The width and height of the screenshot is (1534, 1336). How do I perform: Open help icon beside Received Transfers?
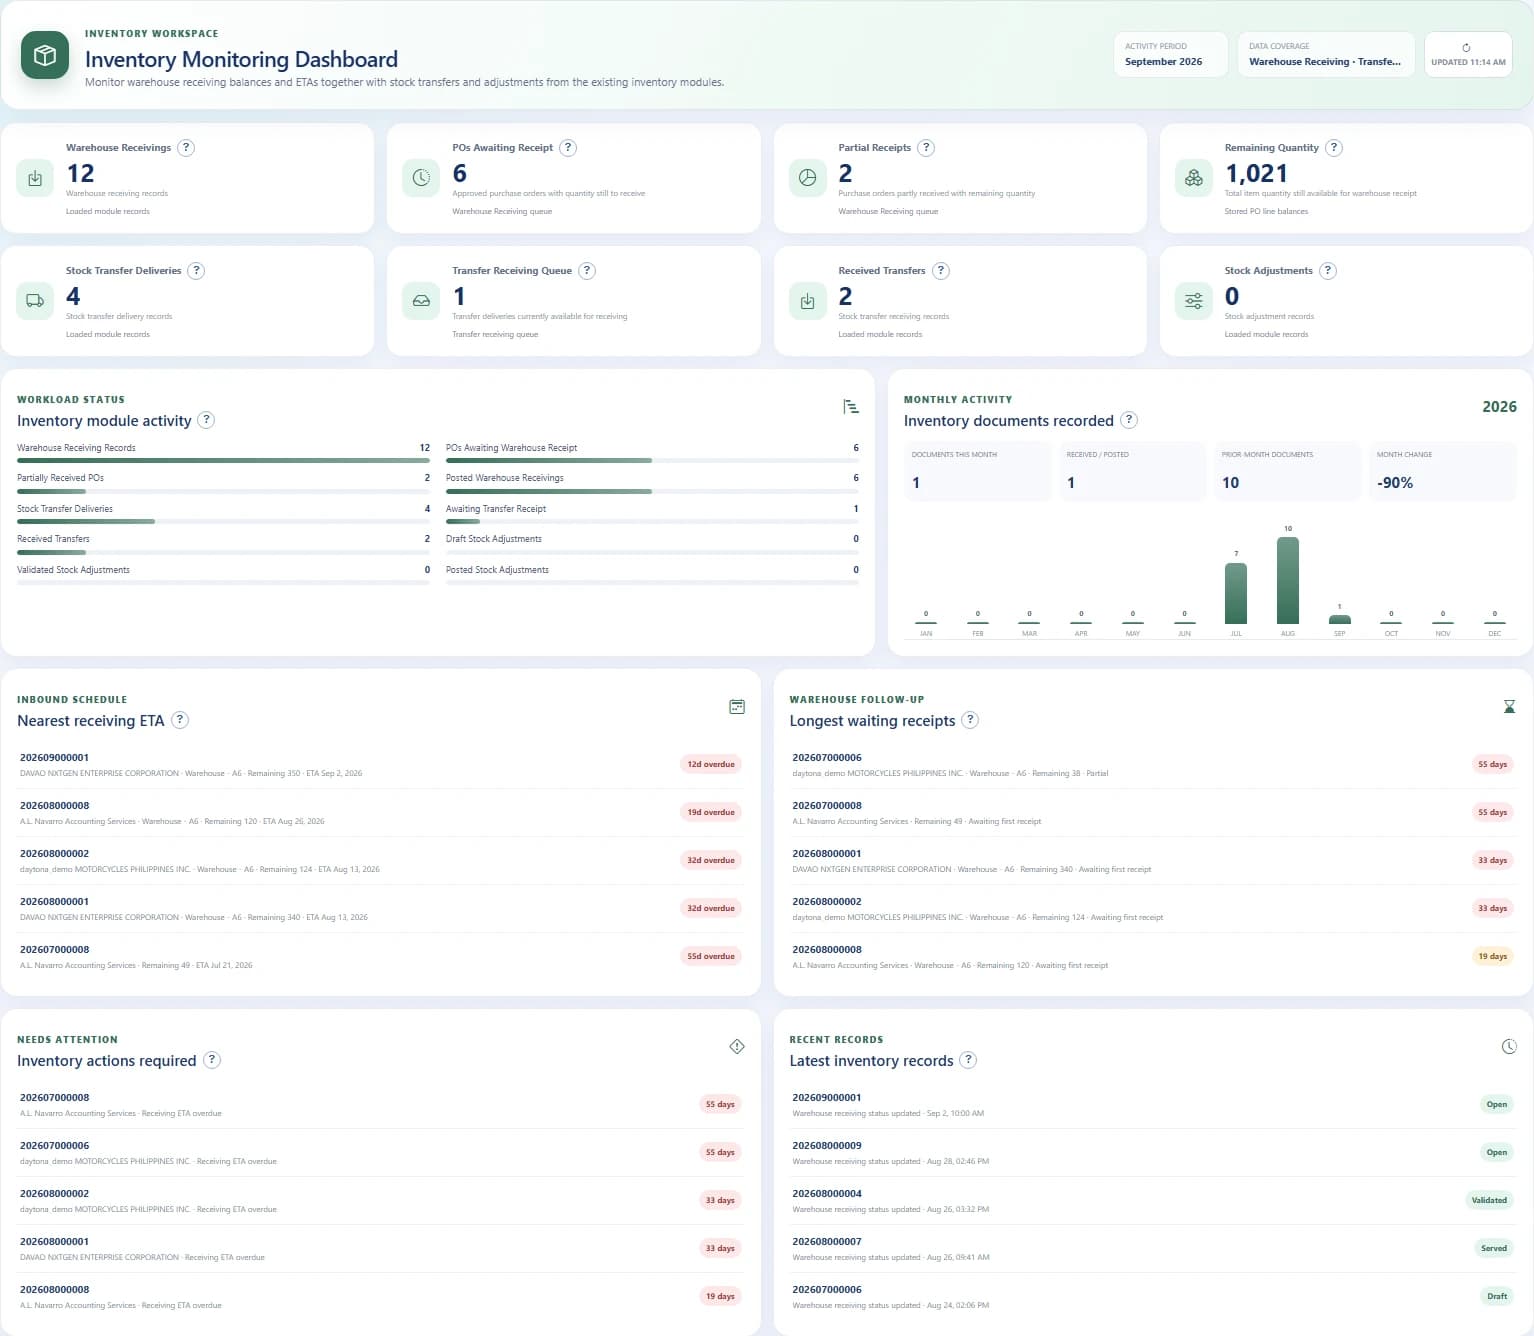[941, 271]
